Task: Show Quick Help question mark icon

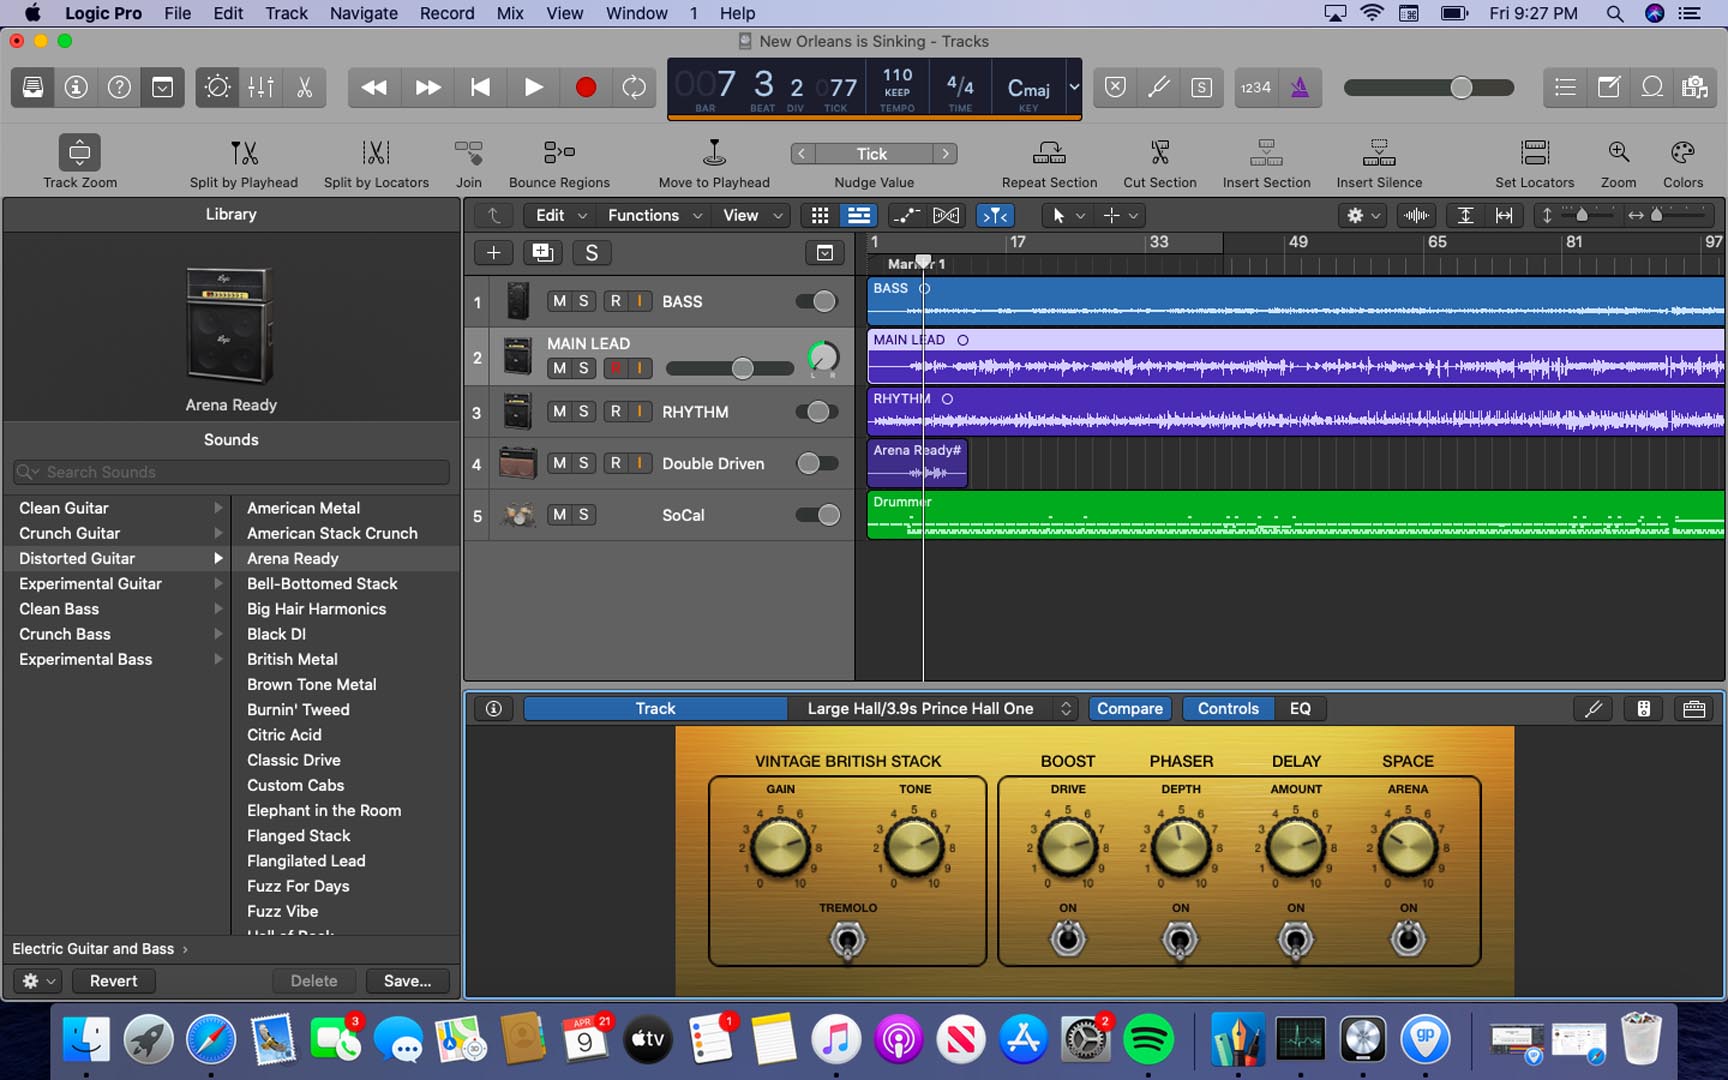Action: pyautogui.click(x=119, y=87)
